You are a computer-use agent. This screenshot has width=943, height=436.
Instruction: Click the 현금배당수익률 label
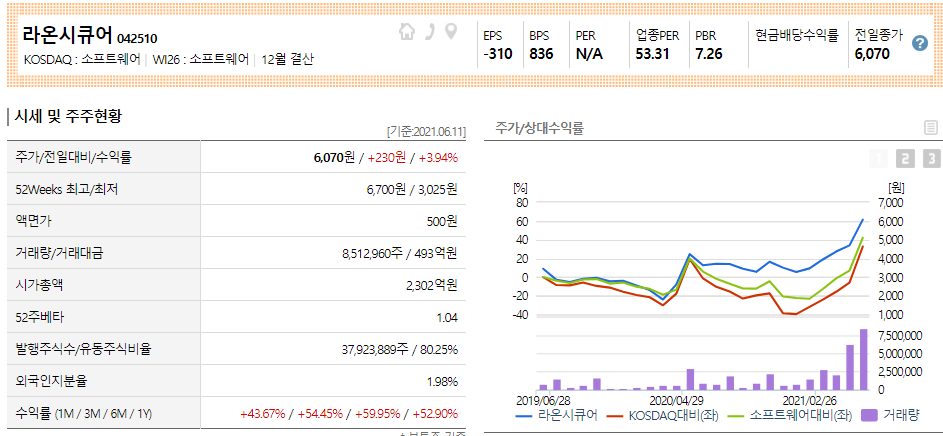797,35
